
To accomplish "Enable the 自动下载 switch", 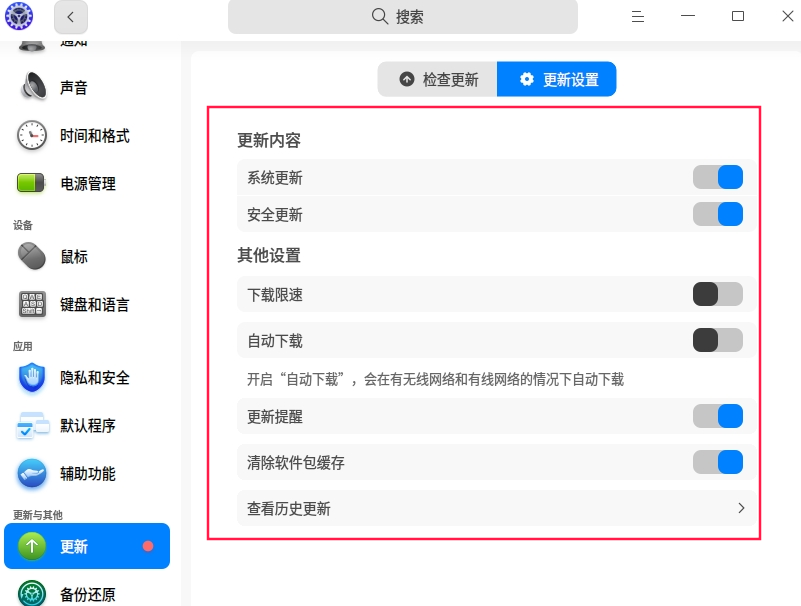I will (718, 340).
